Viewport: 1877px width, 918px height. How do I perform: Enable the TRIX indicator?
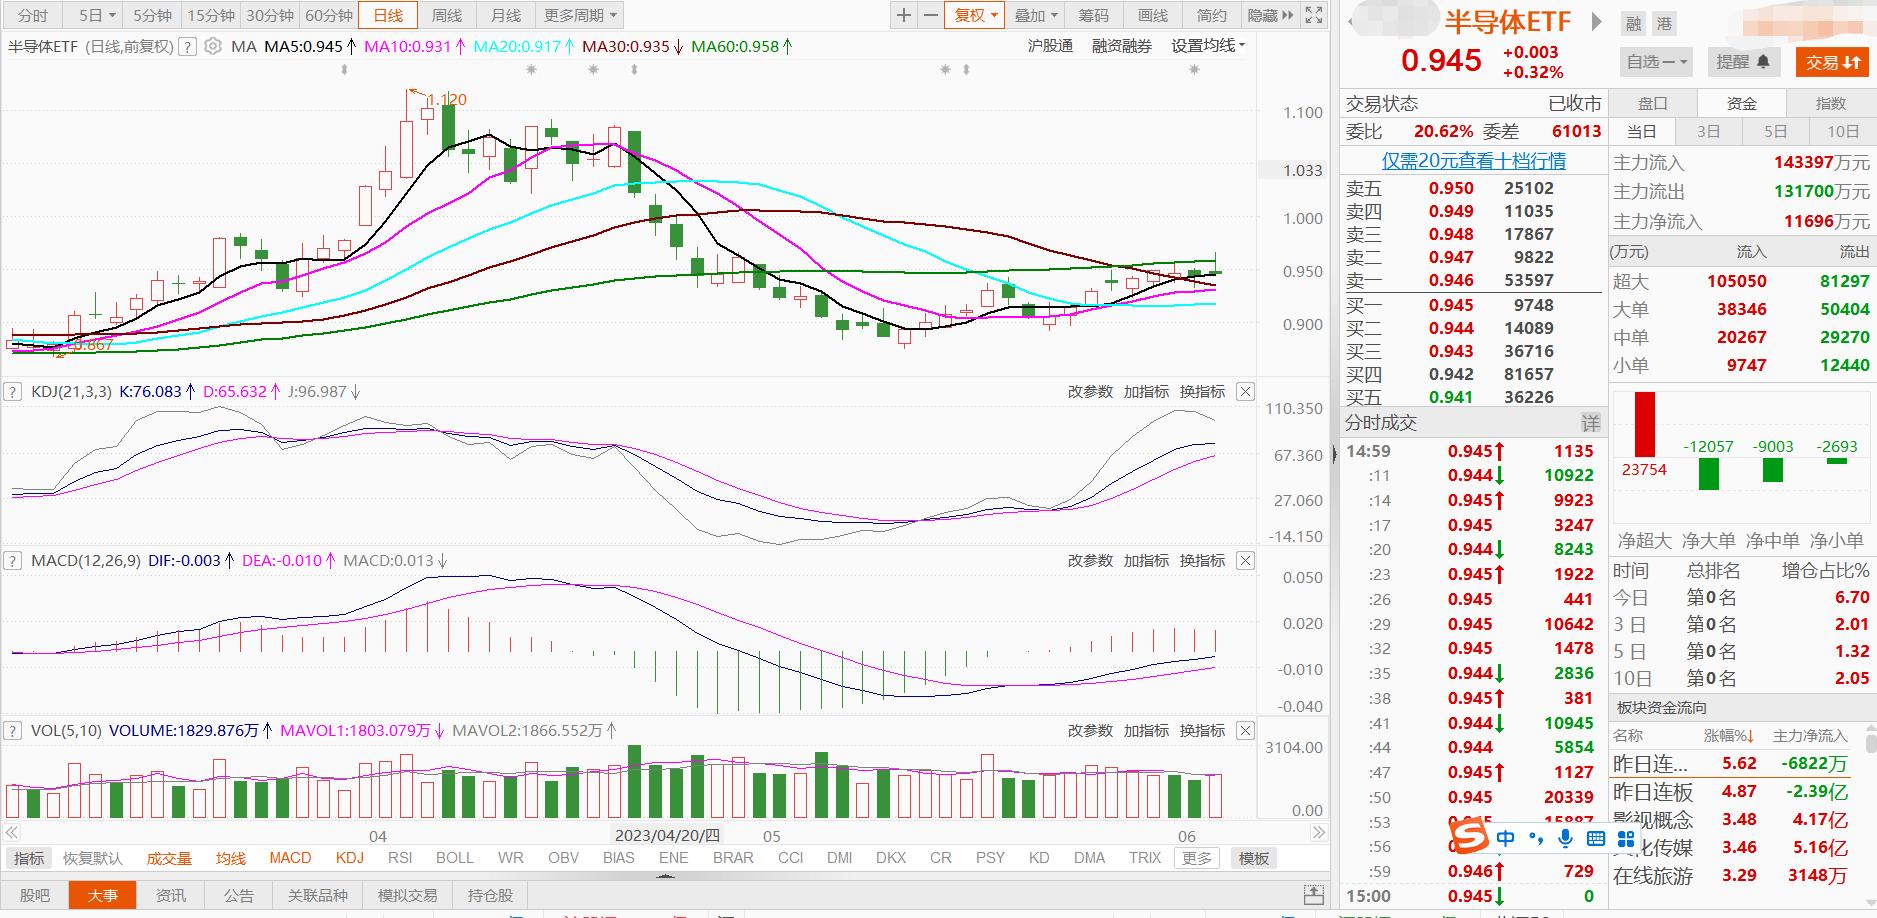point(1145,858)
